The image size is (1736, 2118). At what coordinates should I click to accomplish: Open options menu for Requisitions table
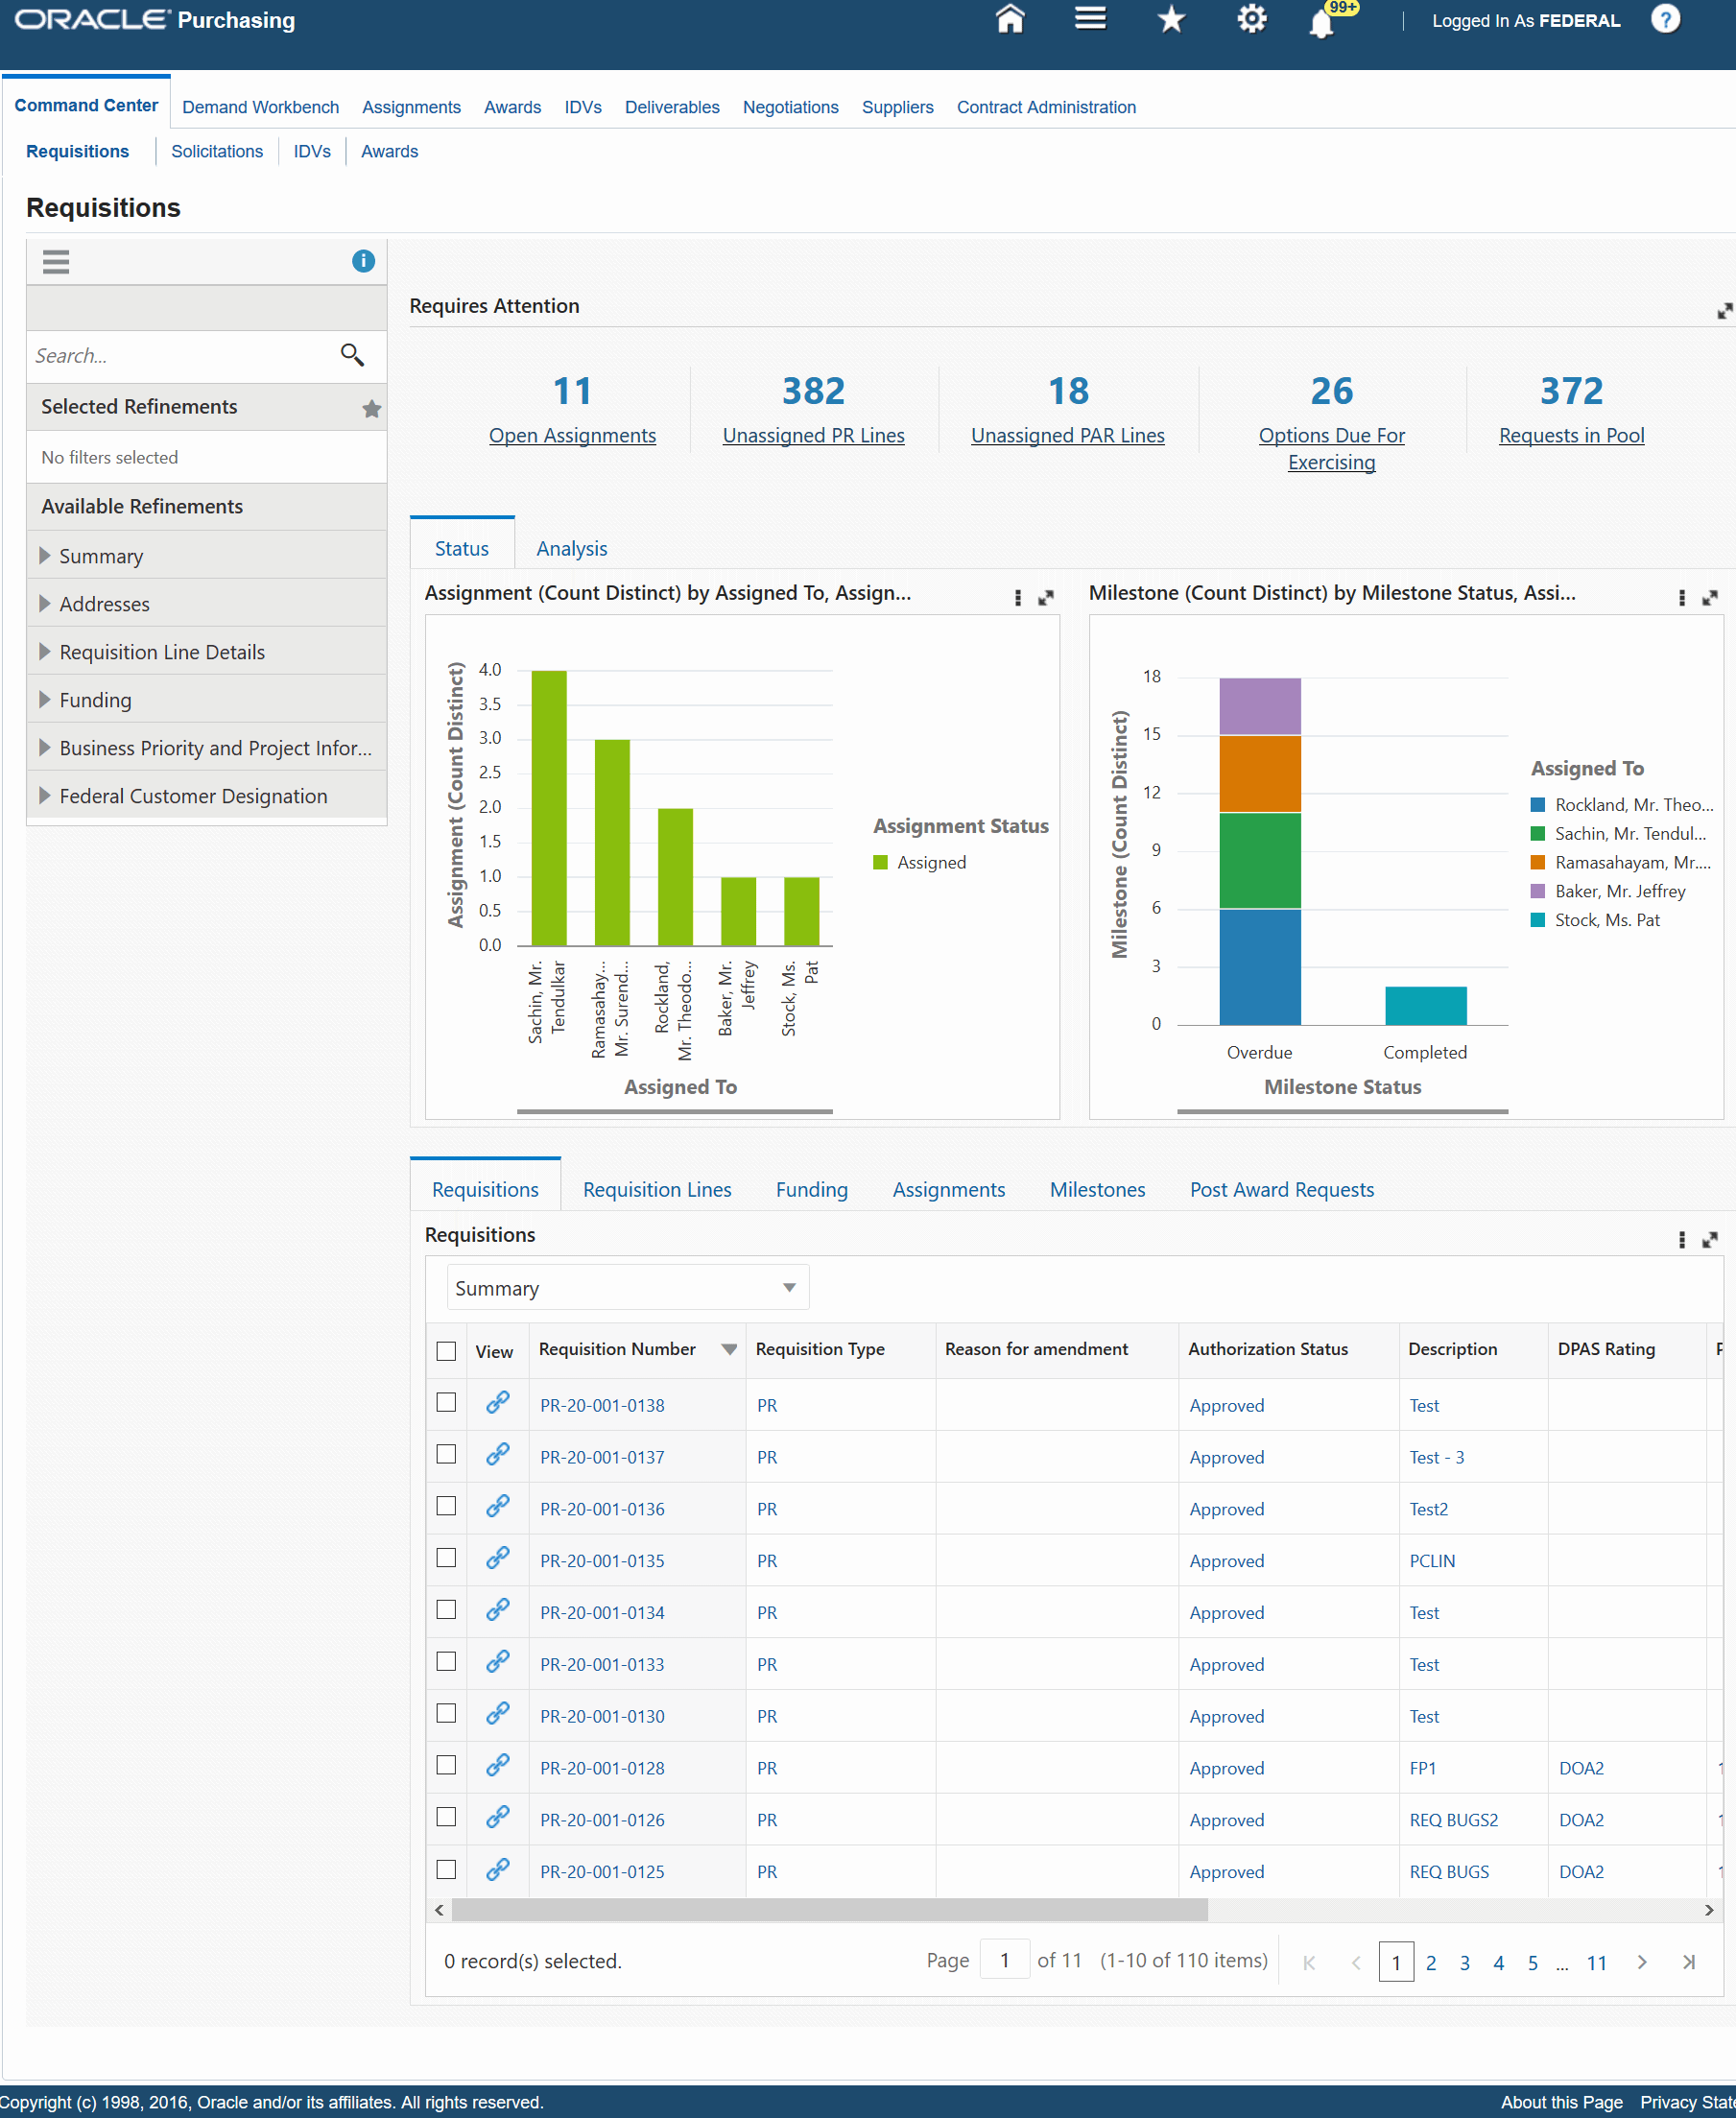(x=1681, y=1240)
